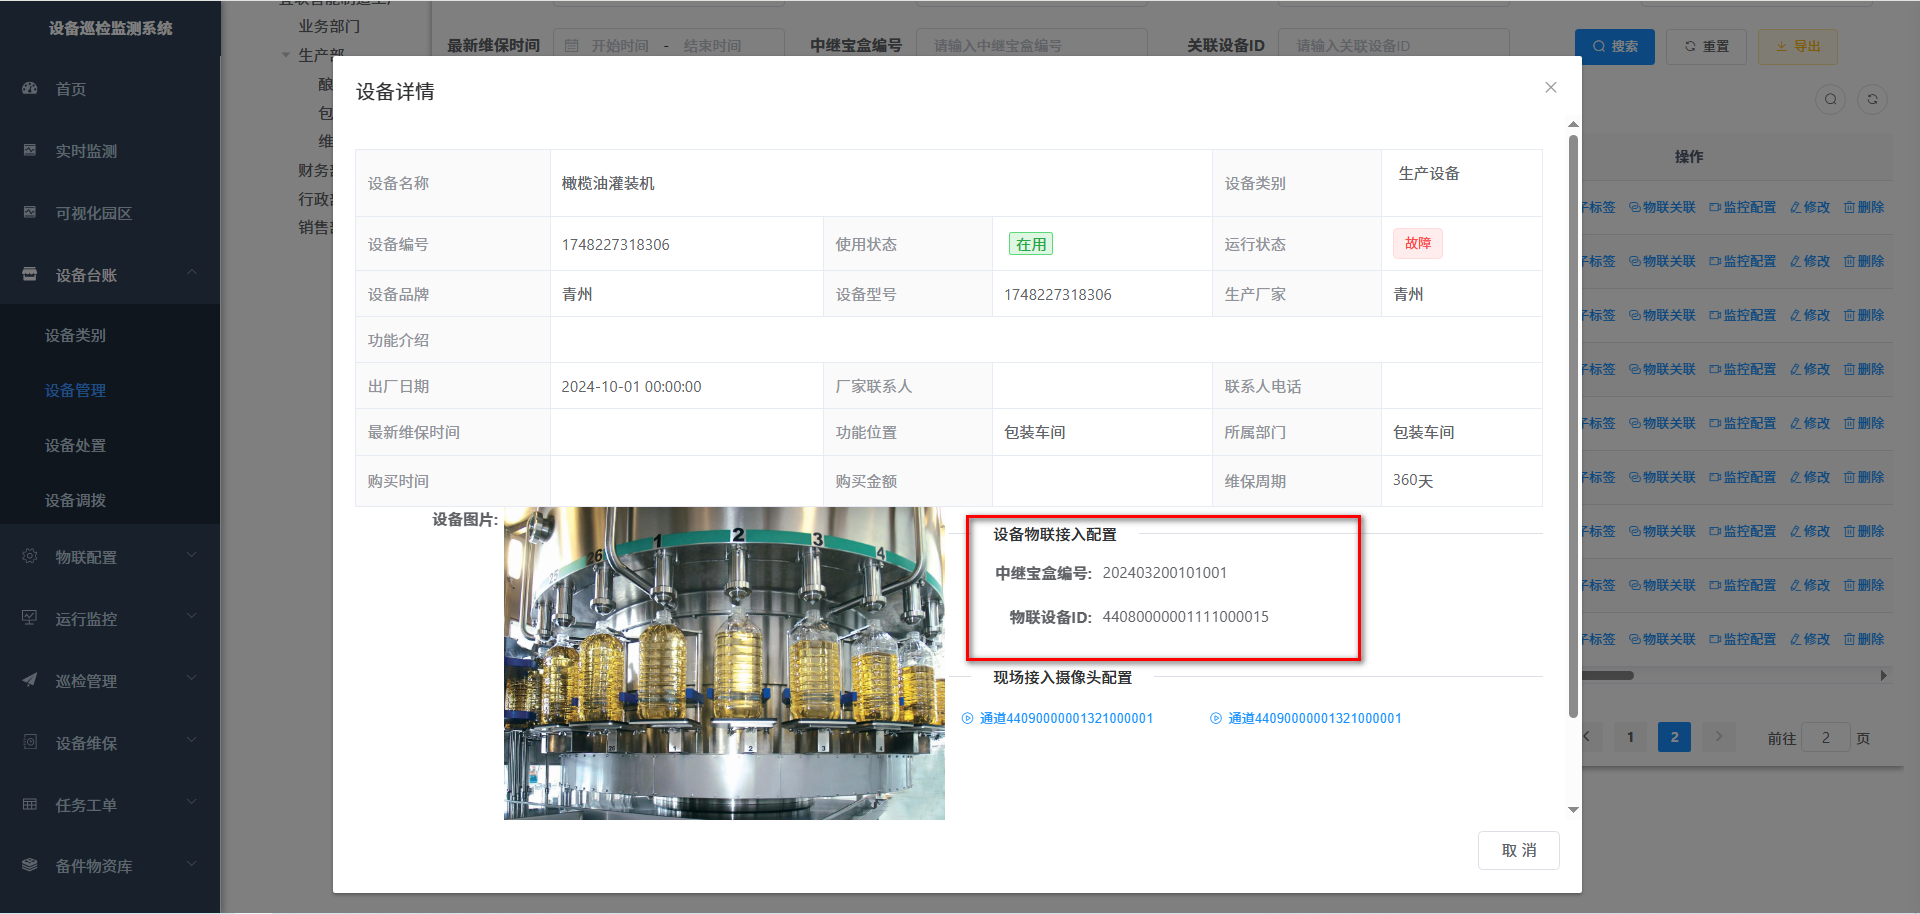
Task: Open first camera channel 44090000001321000001 link
Action: pos(1065,718)
